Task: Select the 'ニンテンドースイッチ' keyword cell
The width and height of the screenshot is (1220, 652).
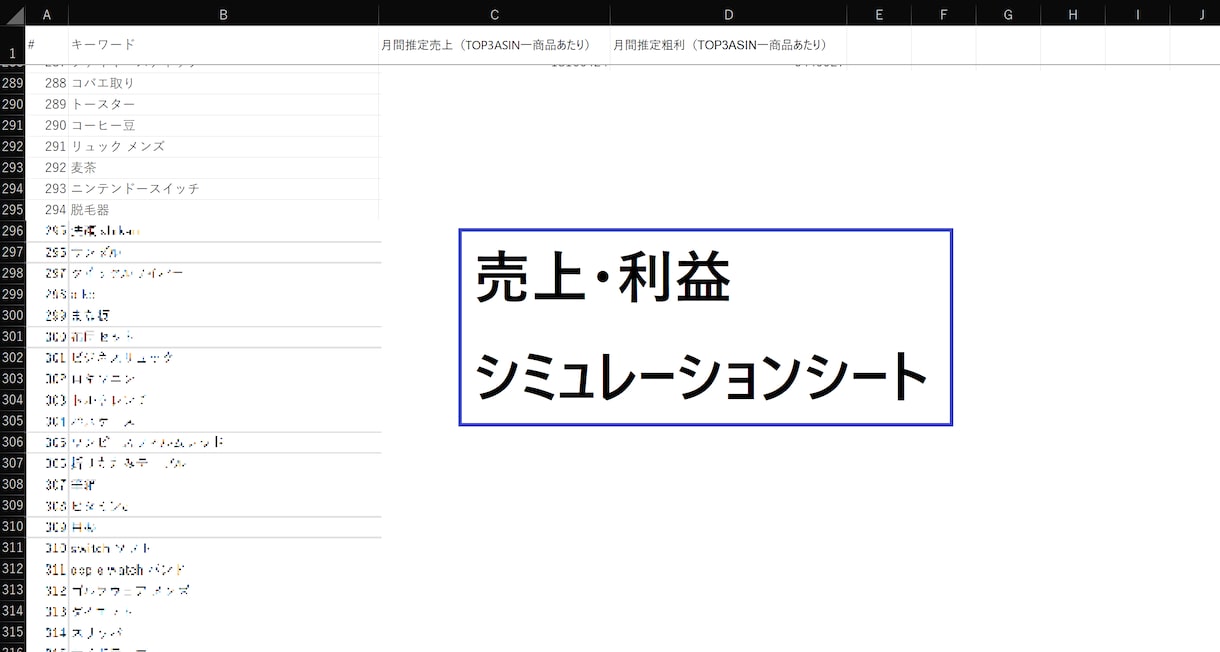Action: (x=223, y=188)
